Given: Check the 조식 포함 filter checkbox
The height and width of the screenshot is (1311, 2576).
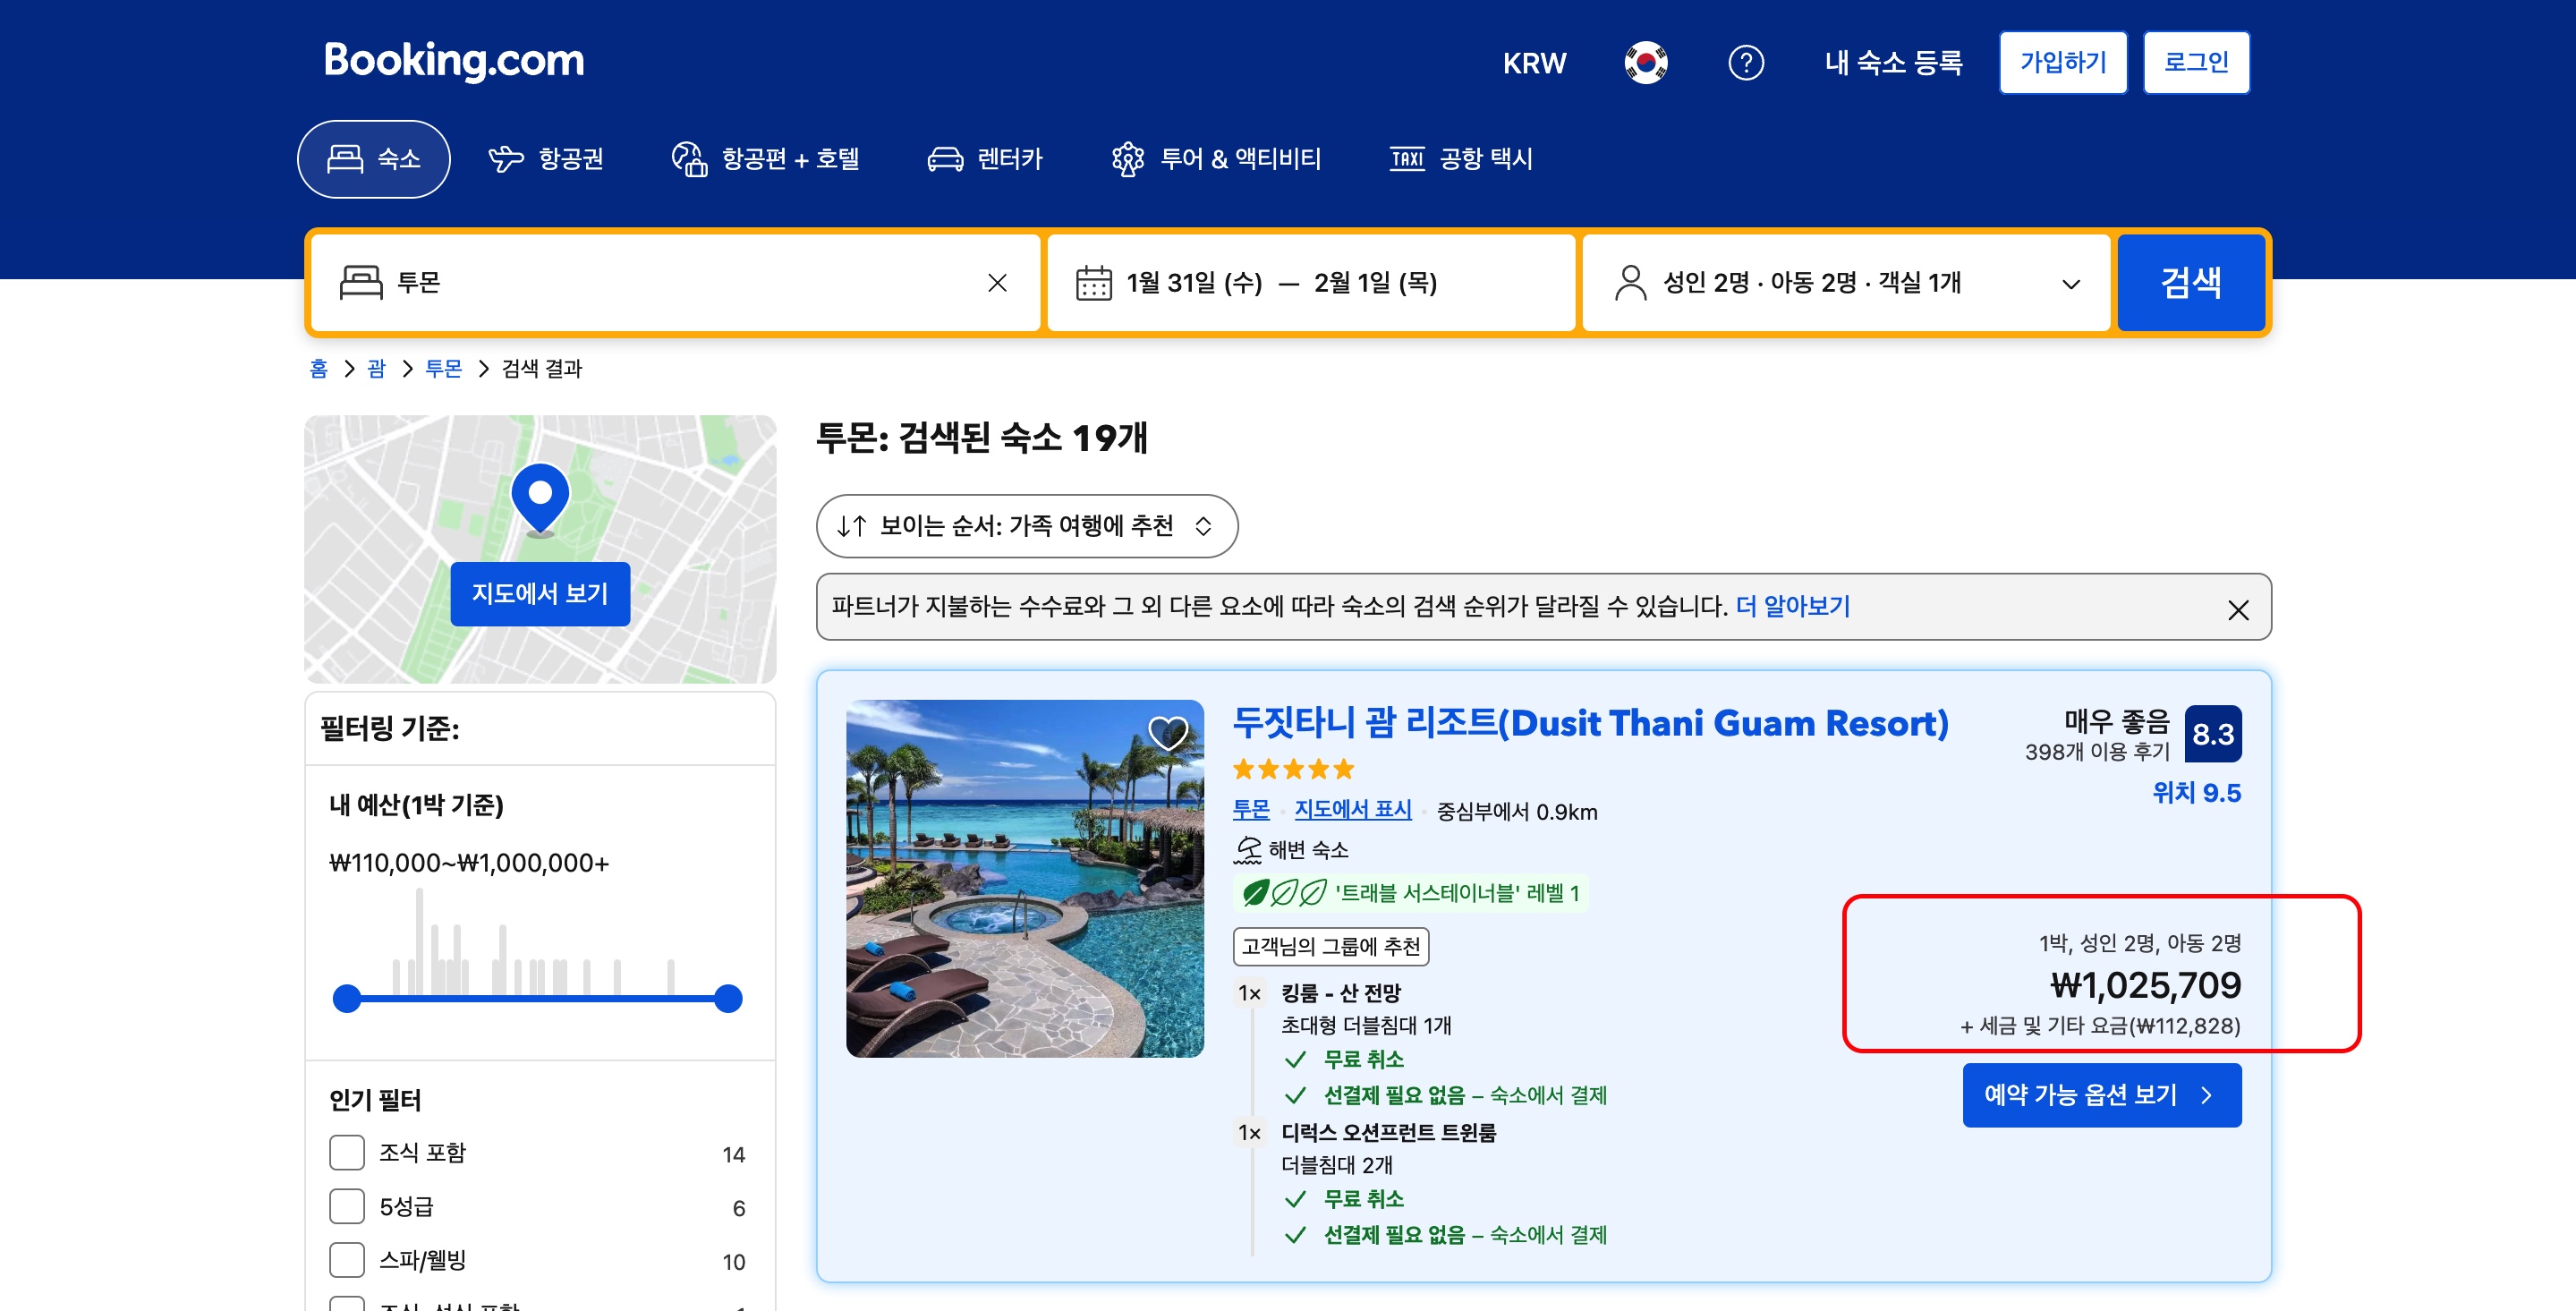Looking at the screenshot, I should click(347, 1152).
